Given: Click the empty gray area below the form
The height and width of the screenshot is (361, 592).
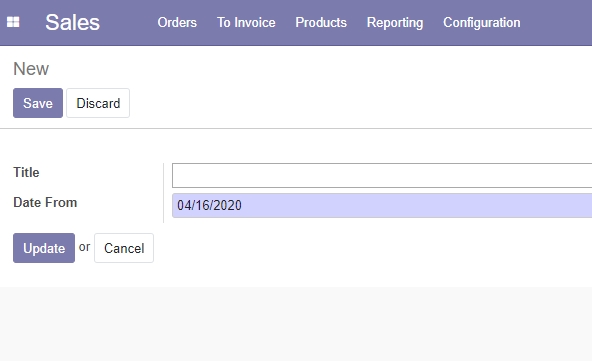Looking at the screenshot, I should 296,324.
